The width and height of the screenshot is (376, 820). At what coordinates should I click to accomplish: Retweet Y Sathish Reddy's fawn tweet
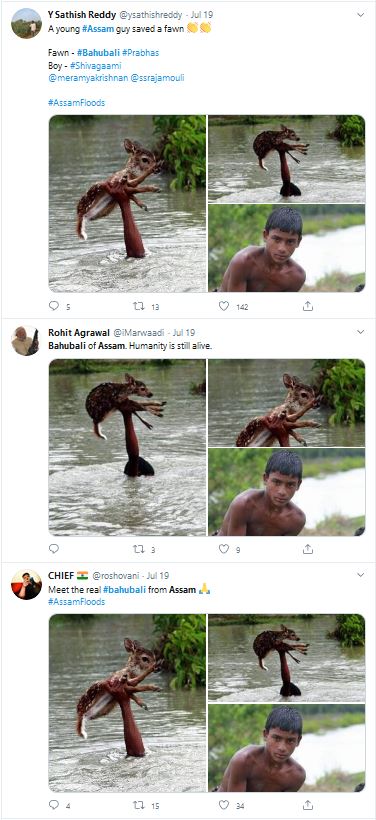point(139,306)
